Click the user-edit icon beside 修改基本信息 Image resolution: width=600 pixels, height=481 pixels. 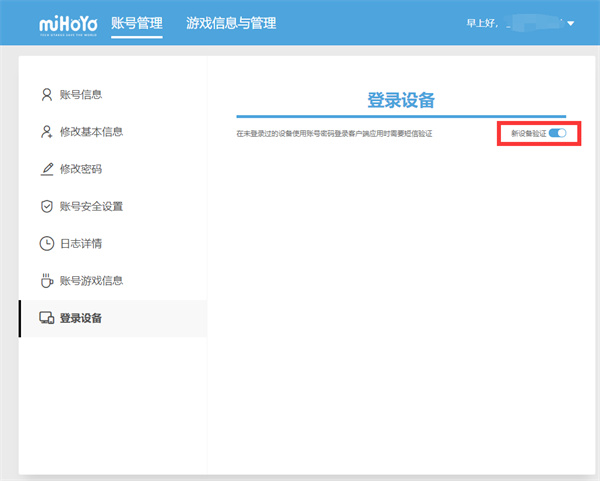pos(46,132)
